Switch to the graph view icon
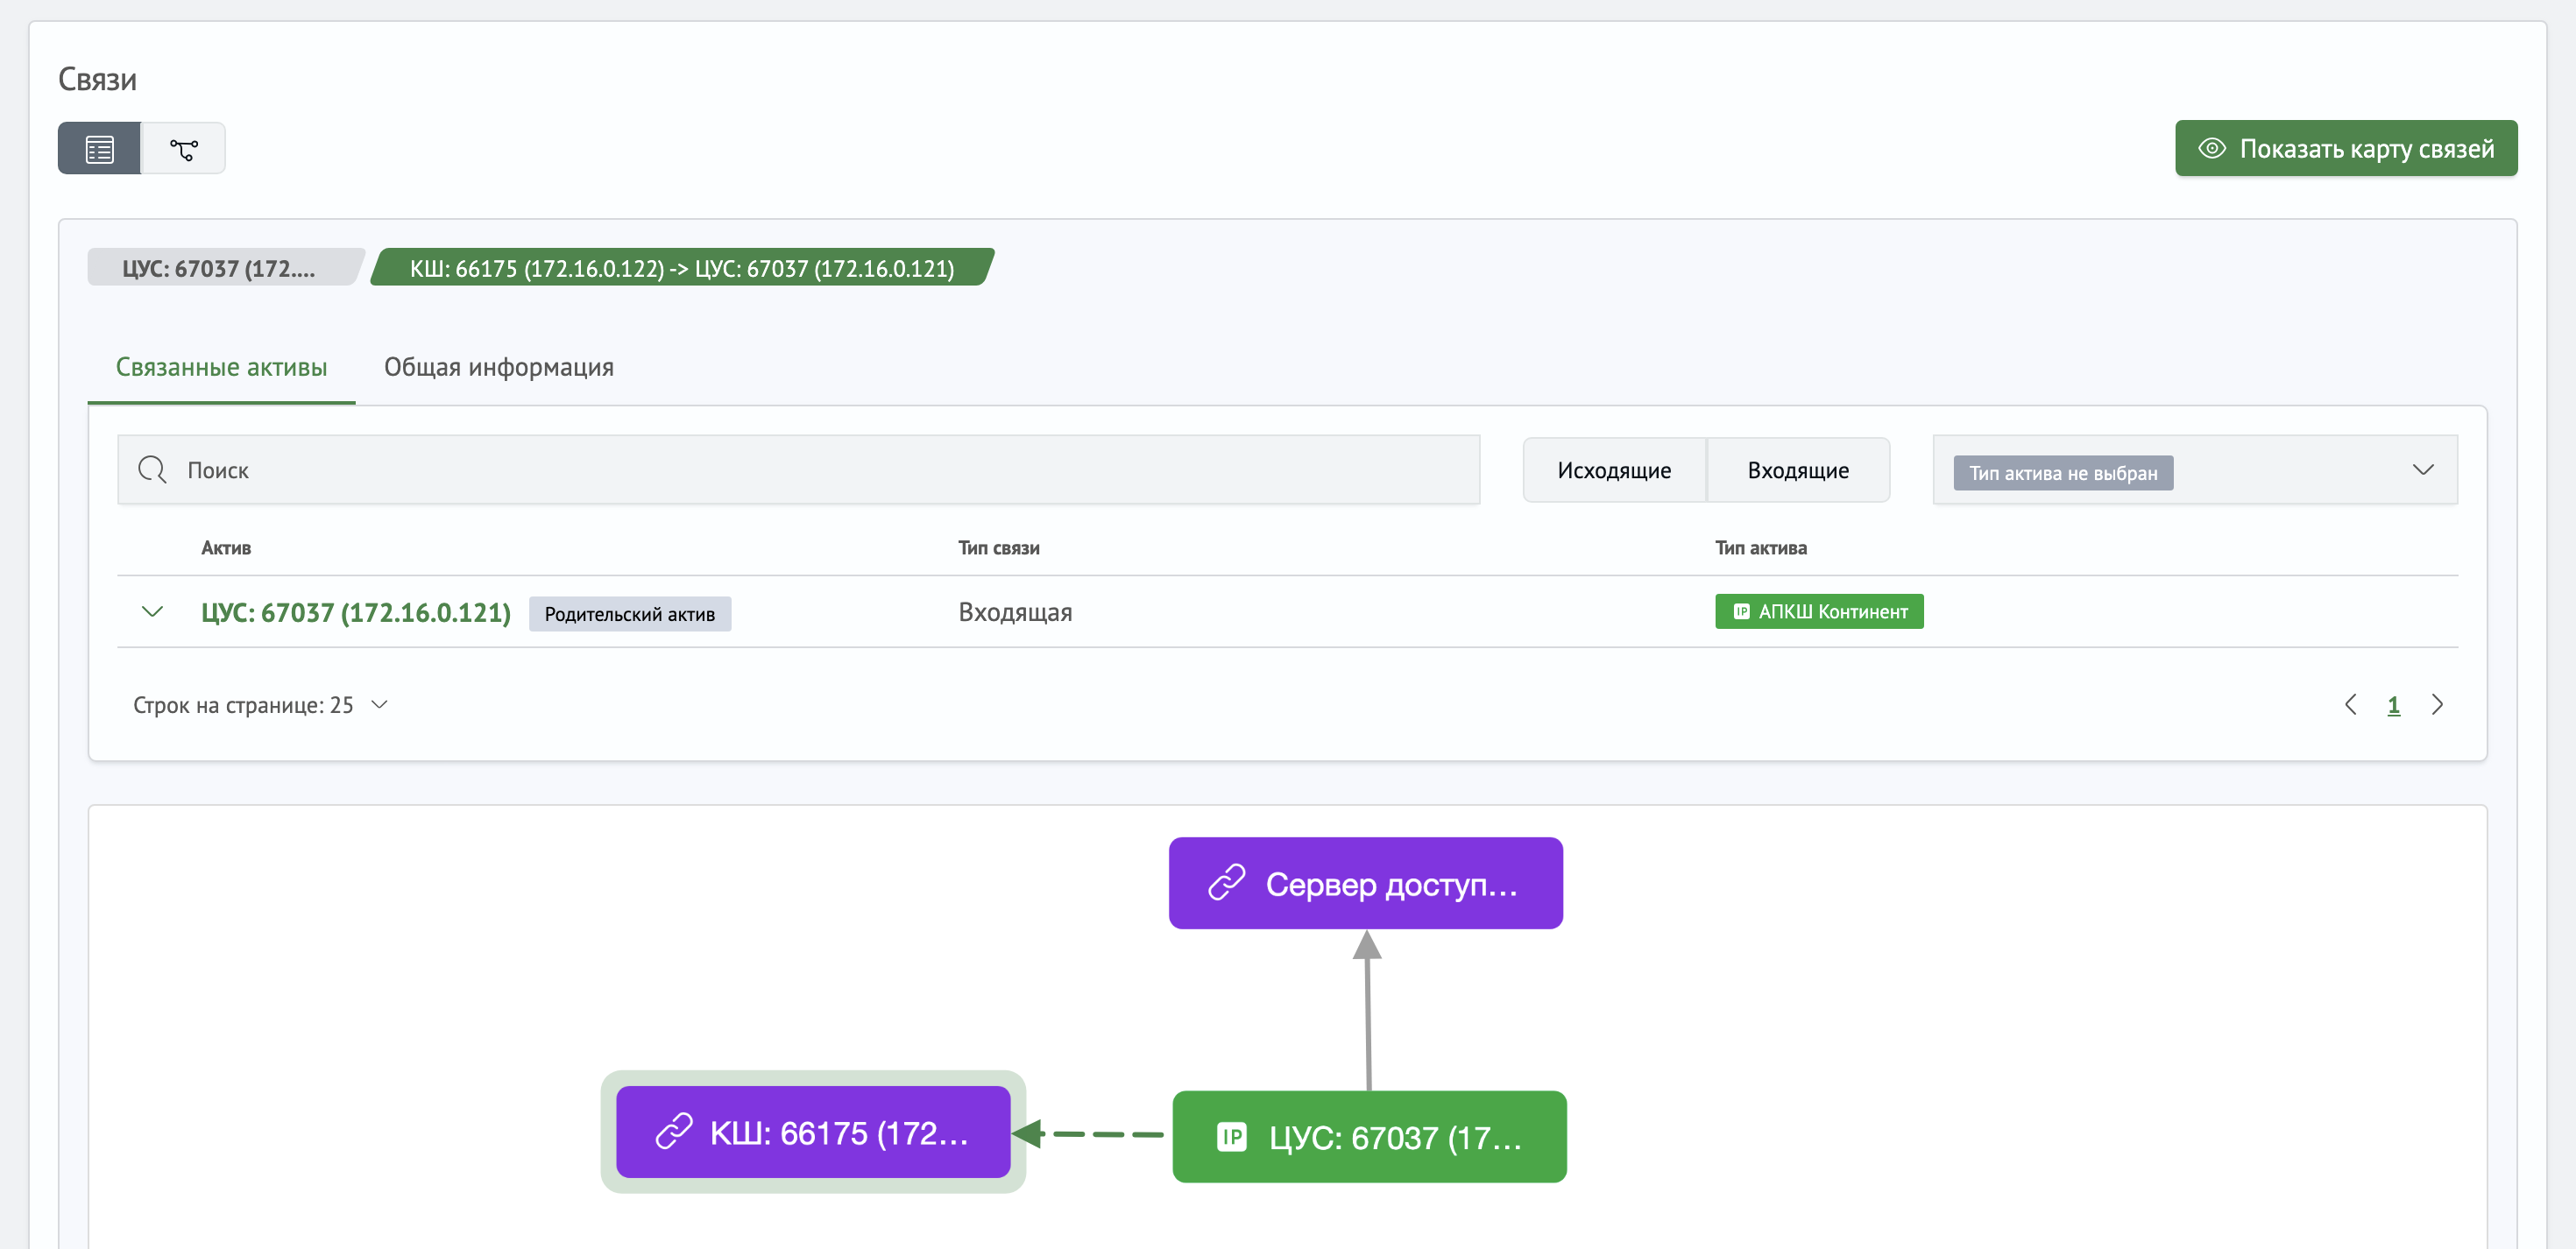The width and height of the screenshot is (2576, 1249). (184, 149)
